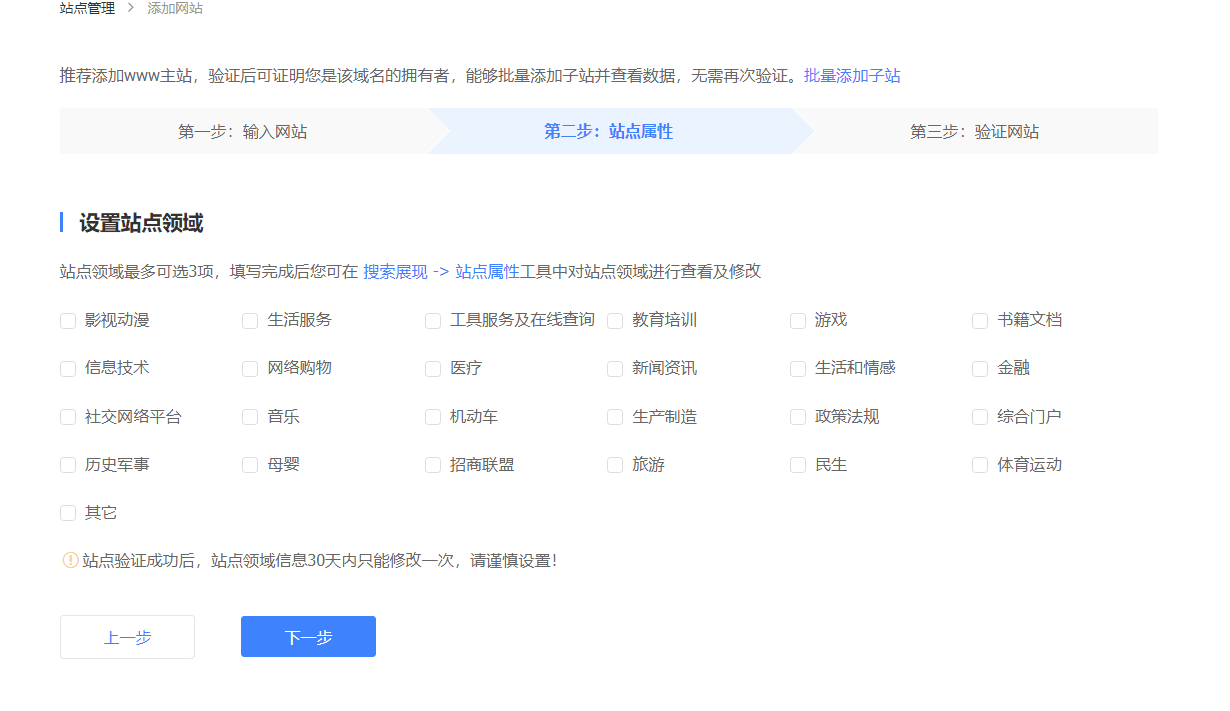Select 金融 as a site domain
The height and width of the screenshot is (711, 1230).
click(980, 368)
